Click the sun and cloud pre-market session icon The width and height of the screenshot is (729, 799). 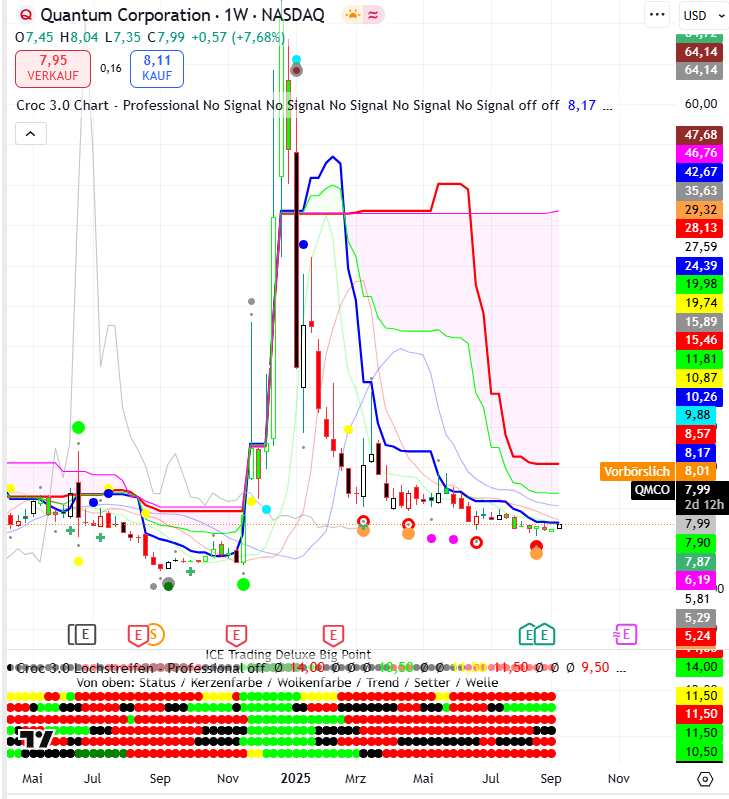(353, 15)
